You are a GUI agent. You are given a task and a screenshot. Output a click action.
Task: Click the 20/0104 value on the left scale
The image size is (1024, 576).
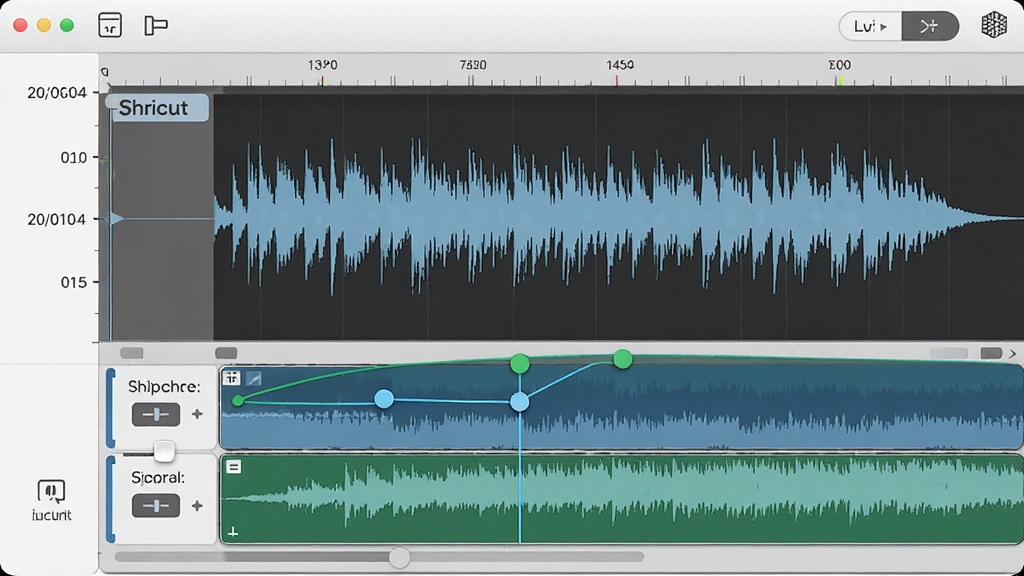coord(56,219)
